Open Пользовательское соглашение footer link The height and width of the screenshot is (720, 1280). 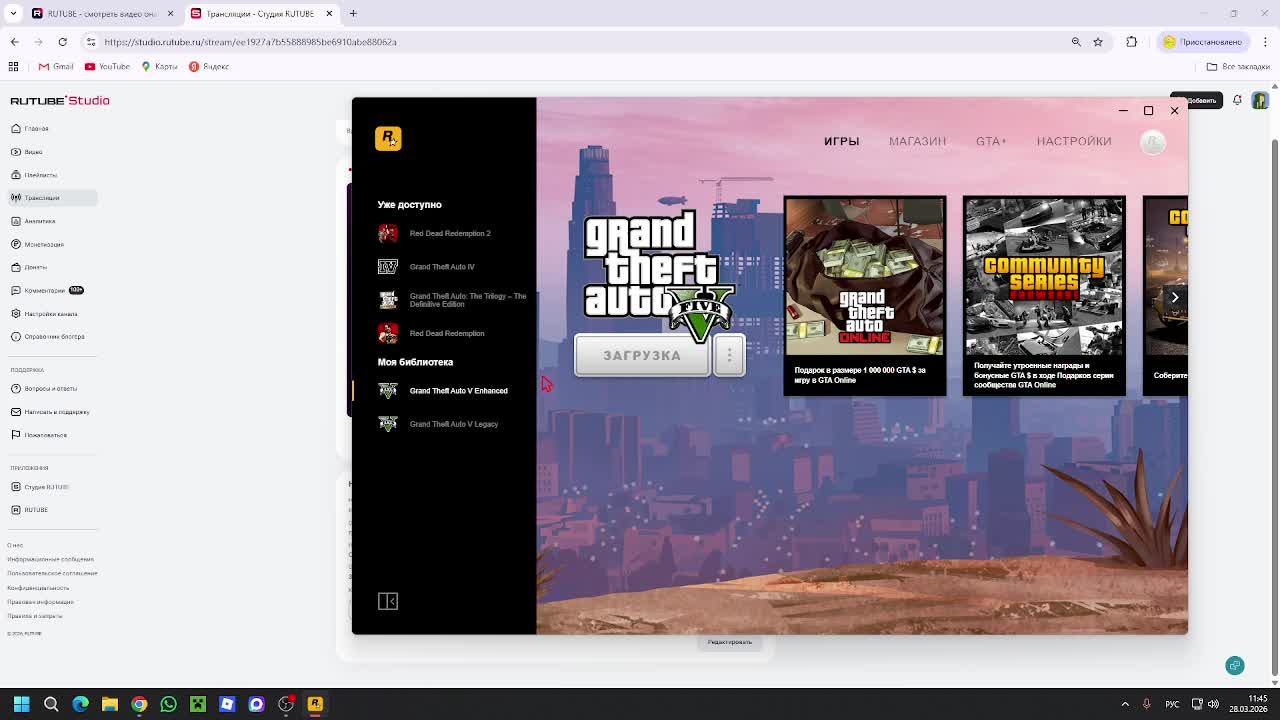coord(52,573)
